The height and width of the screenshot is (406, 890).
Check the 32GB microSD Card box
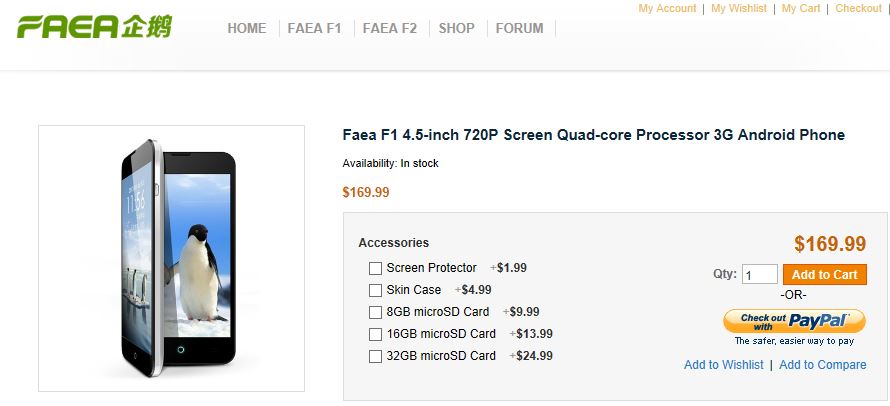click(376, 356)
